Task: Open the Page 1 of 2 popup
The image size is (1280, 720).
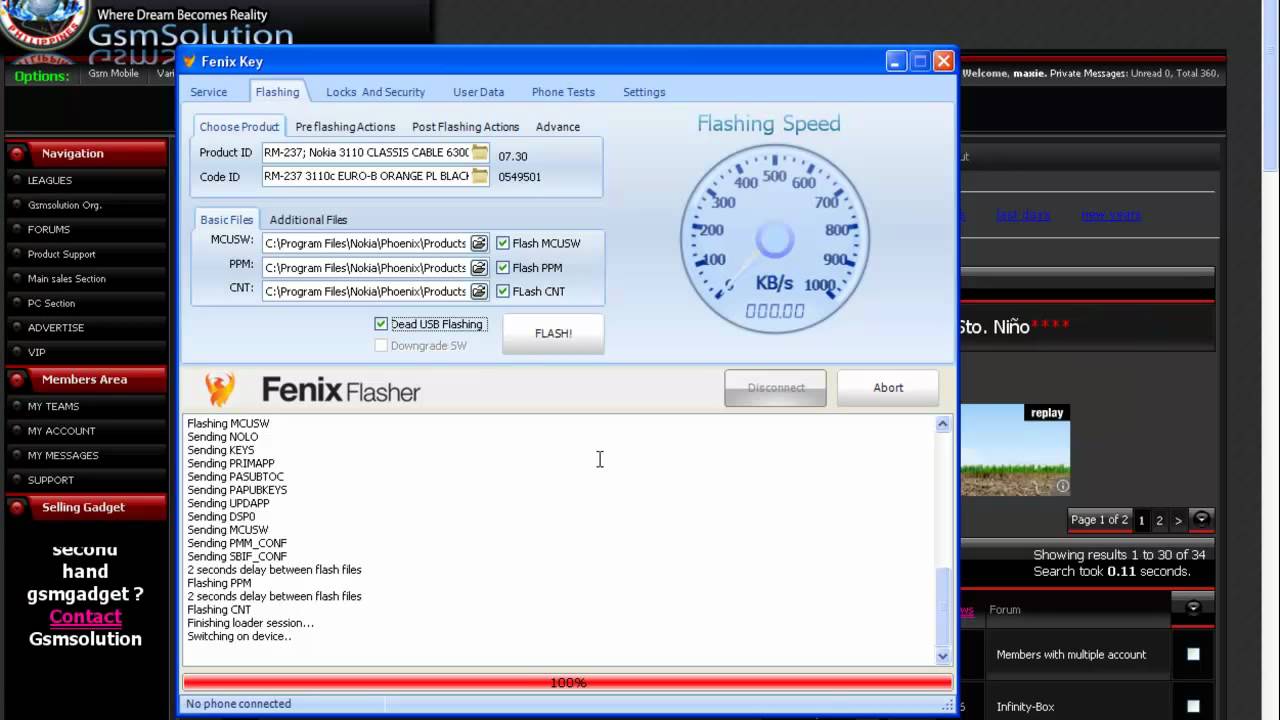Action: point(1099,520)
